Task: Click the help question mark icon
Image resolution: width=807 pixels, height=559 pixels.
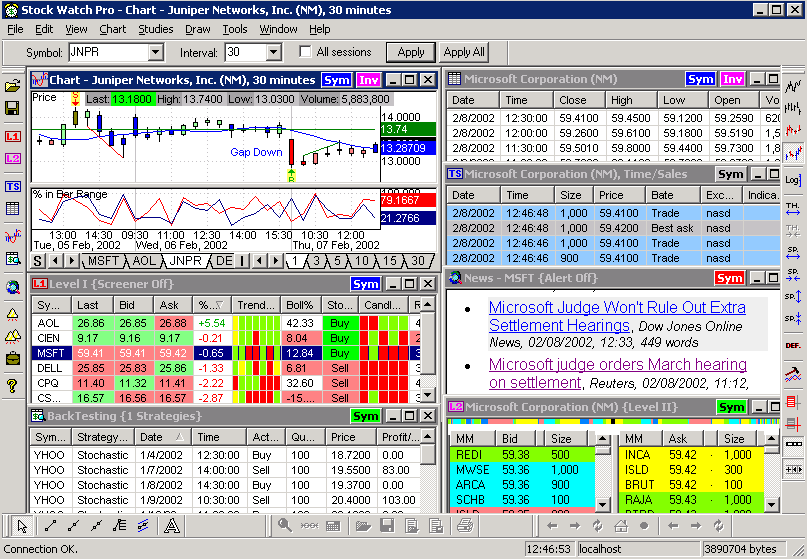Action: (13, 385)
